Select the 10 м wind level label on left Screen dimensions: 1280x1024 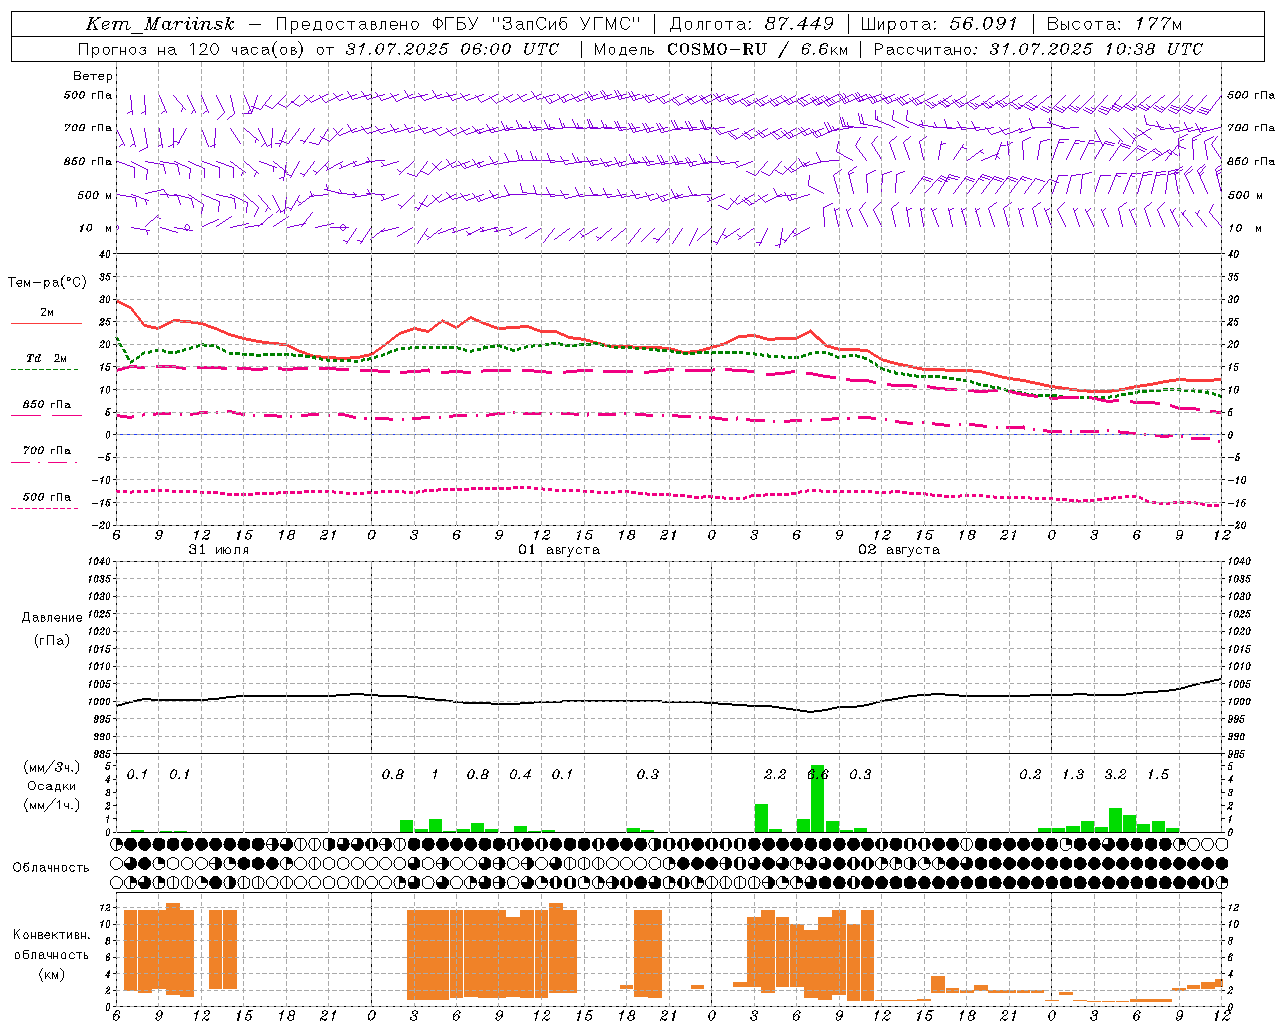point(96,228)
